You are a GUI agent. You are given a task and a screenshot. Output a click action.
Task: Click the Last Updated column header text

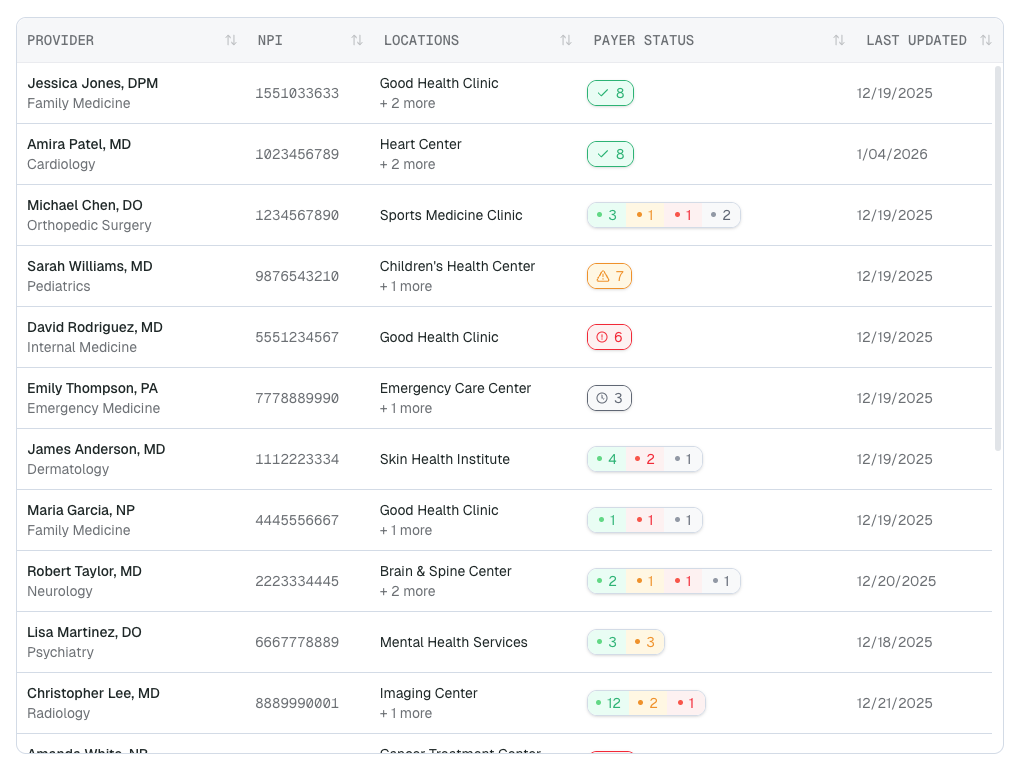click(916, 40)
